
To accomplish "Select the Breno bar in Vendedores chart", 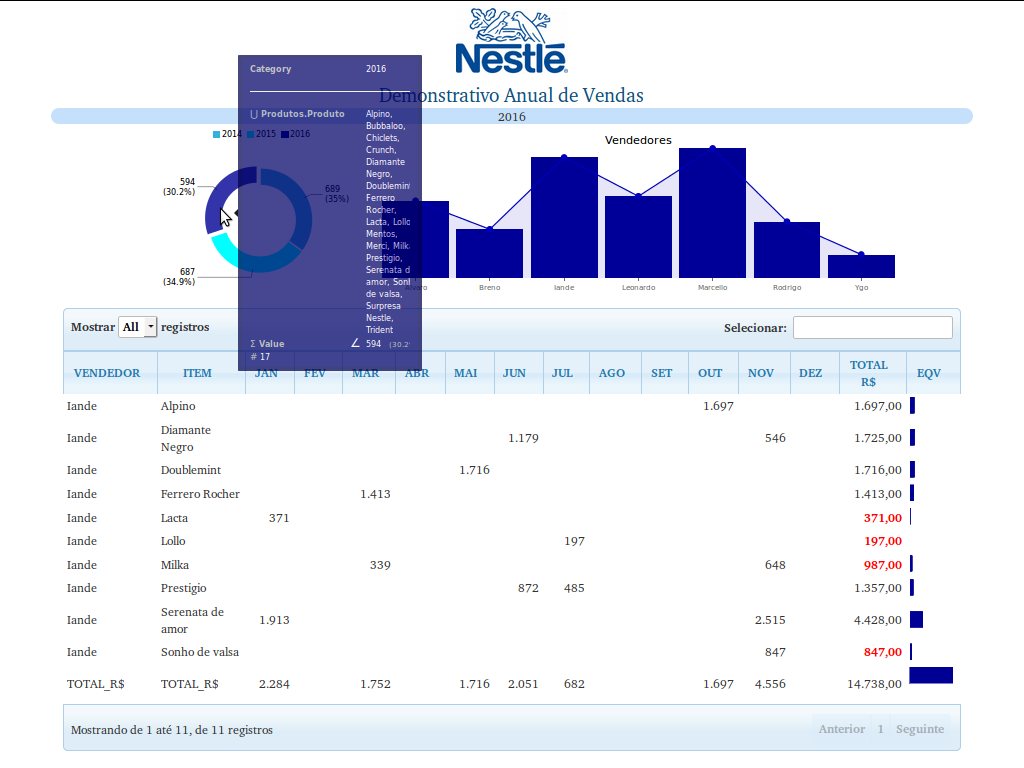I will (x=489, y=253).
